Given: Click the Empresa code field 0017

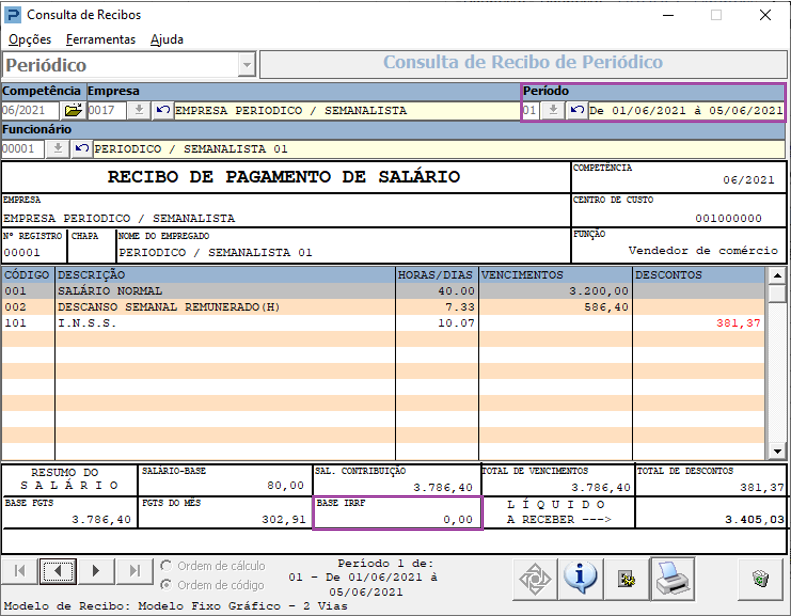Looking at the screenshot, I should 107,110.
